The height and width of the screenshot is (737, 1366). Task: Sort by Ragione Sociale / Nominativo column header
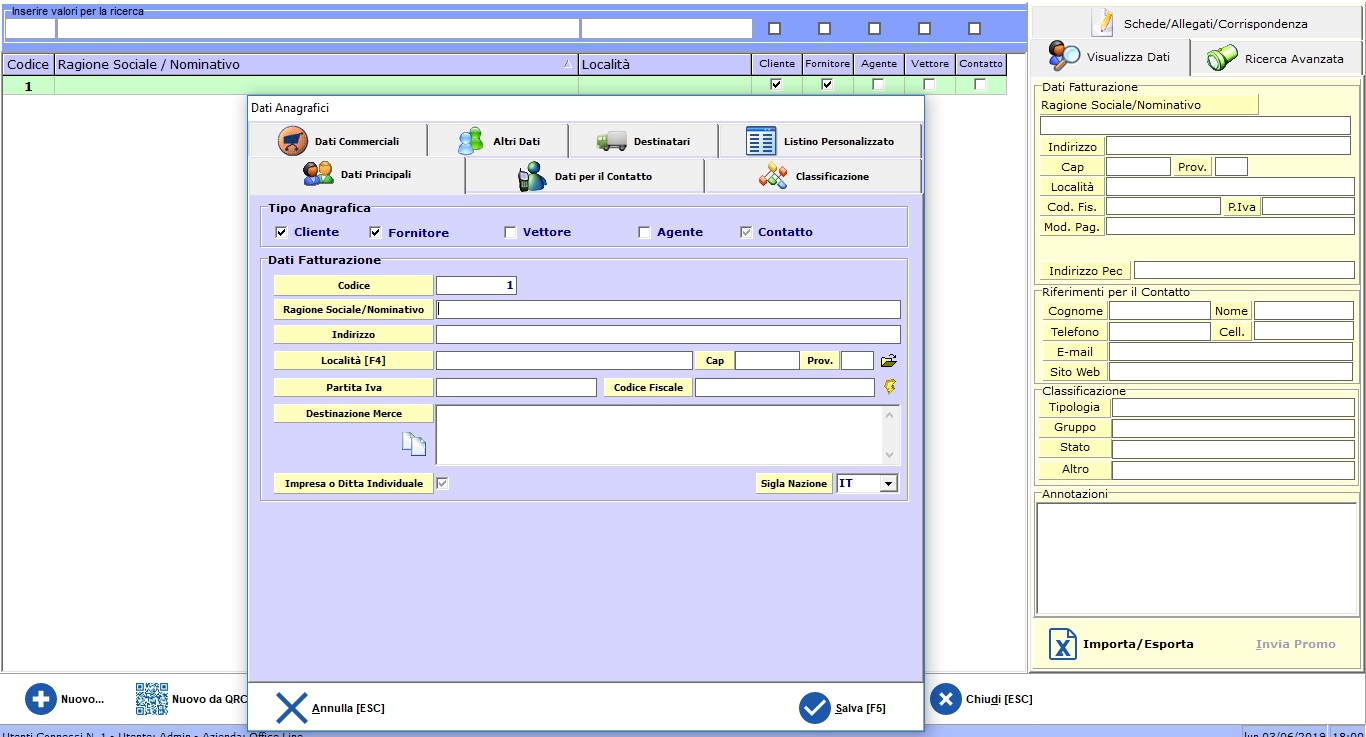pos(316,64)
